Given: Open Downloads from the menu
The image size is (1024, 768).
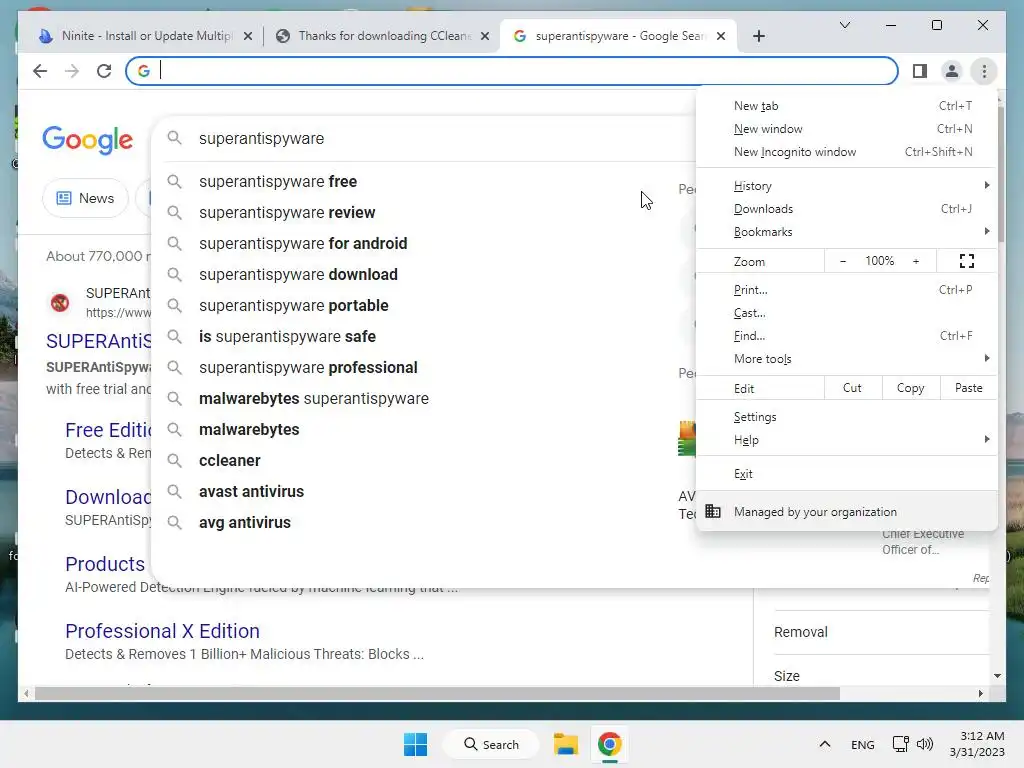Looking at the screenshot, I should click(846, 209).
